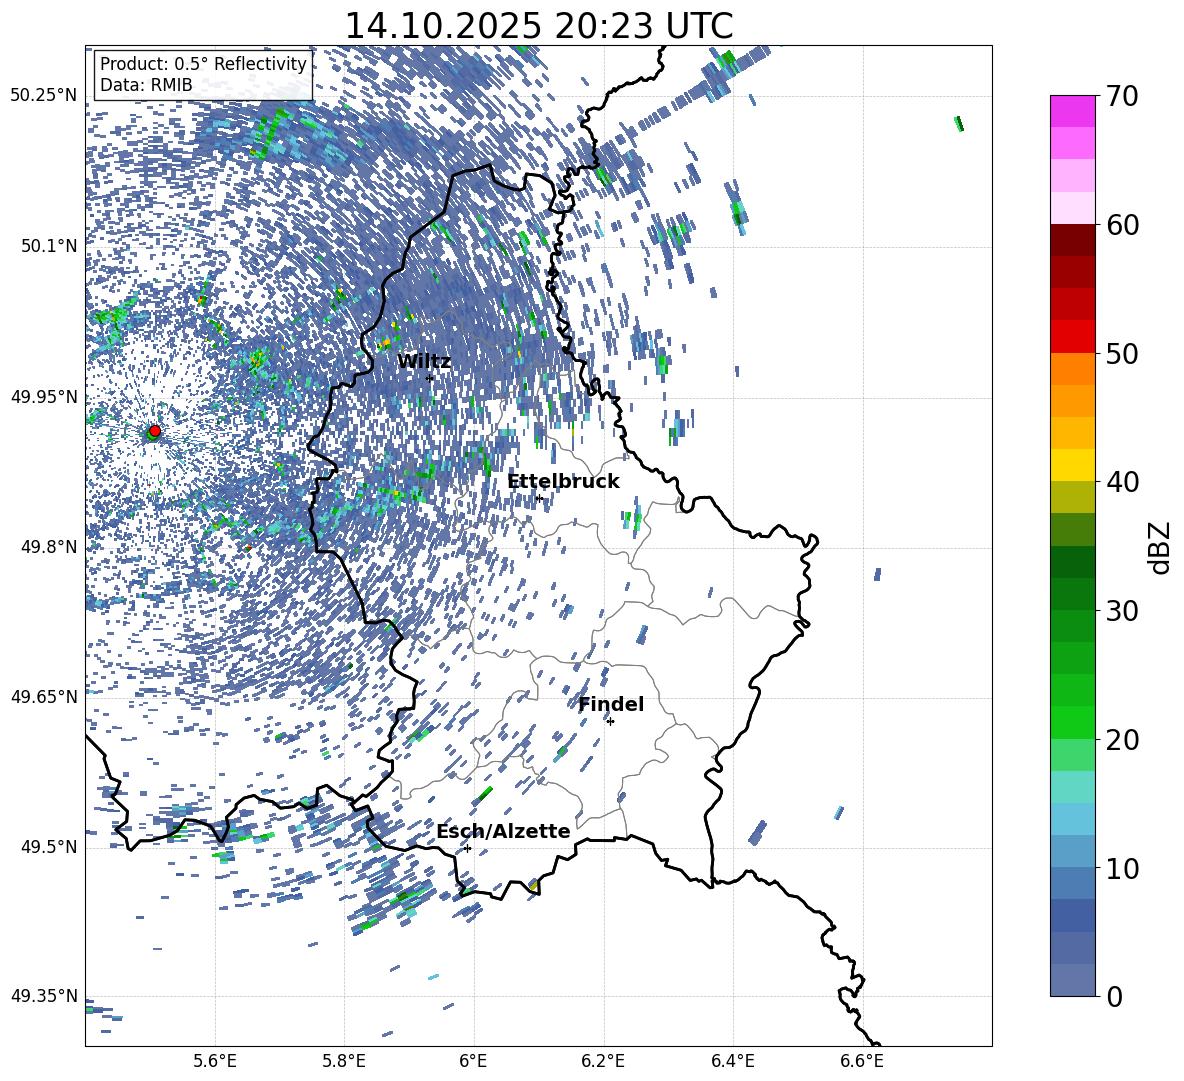Image resolution: width=1184 pixels, height=1081 pixels.
Task: Click the 'Data: RMIB' text
Action: (146, 85)
